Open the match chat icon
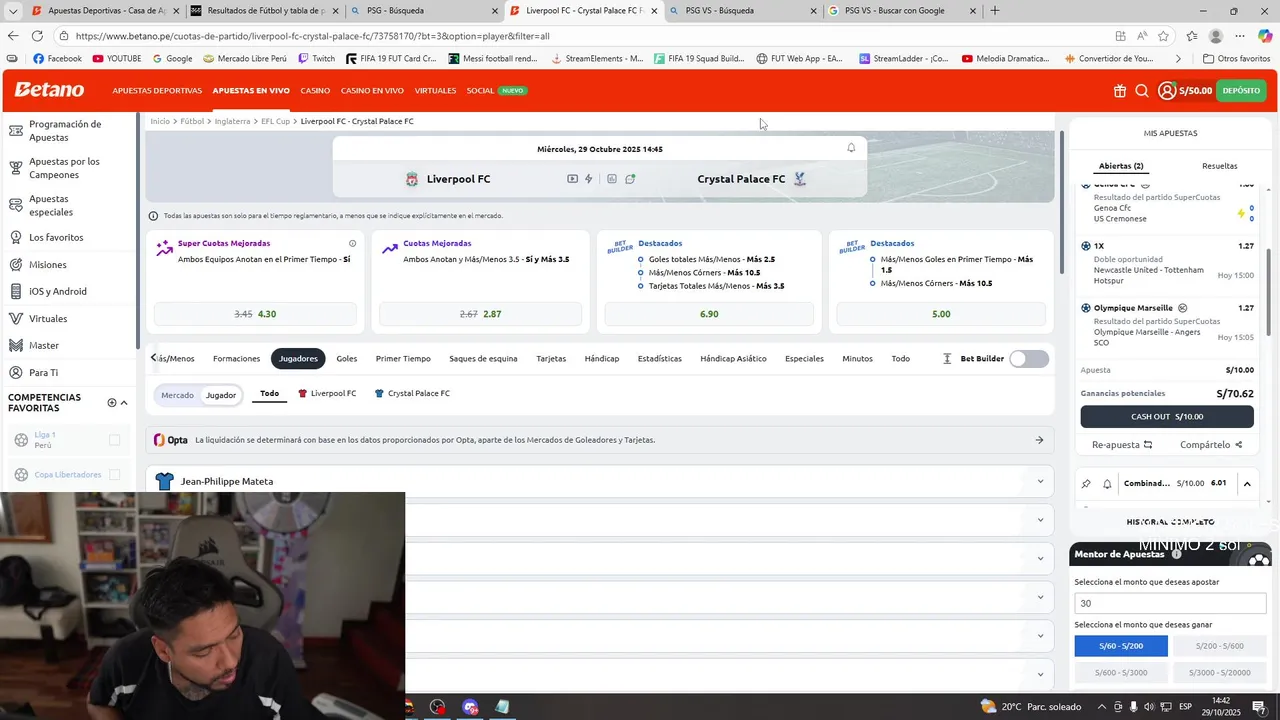The height and width of the screenshot is (720, 1280). click(630, 179)
